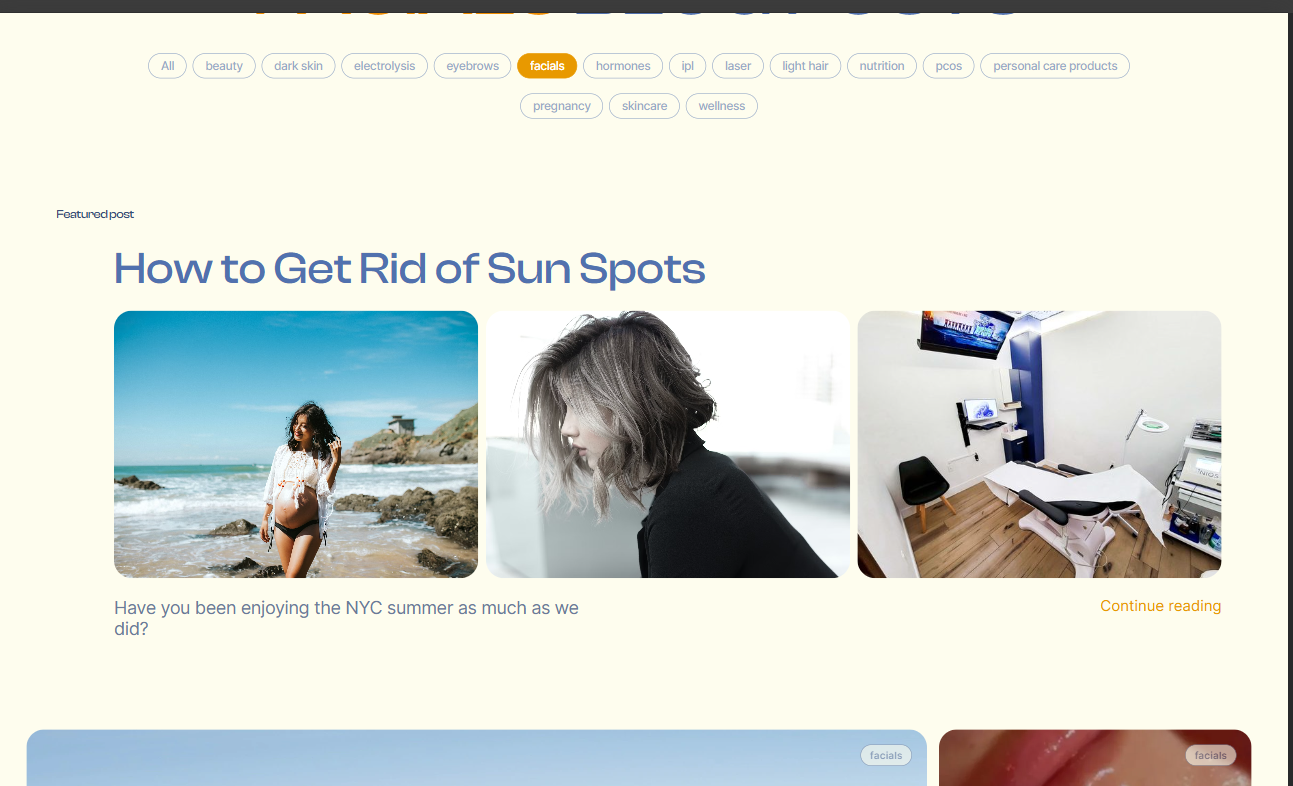Select the laser category

click(x=738, y=66)
